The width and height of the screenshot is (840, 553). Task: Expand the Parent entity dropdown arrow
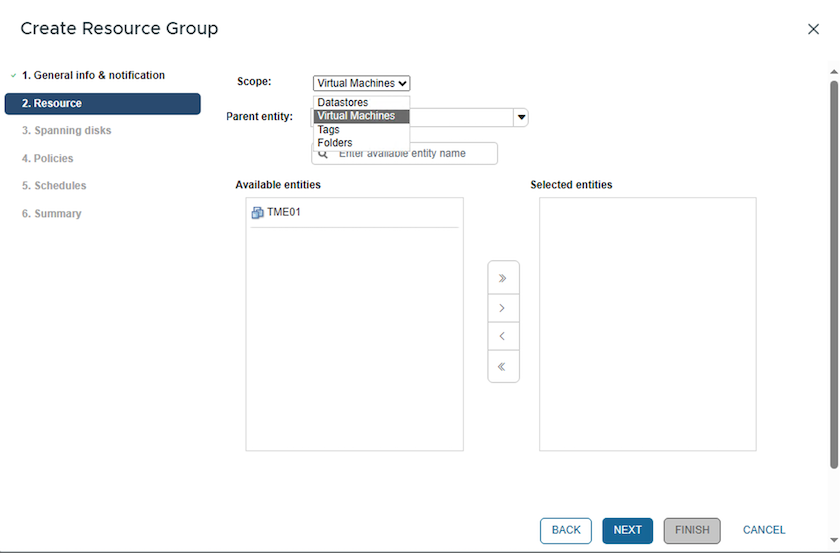coord(521,117)
